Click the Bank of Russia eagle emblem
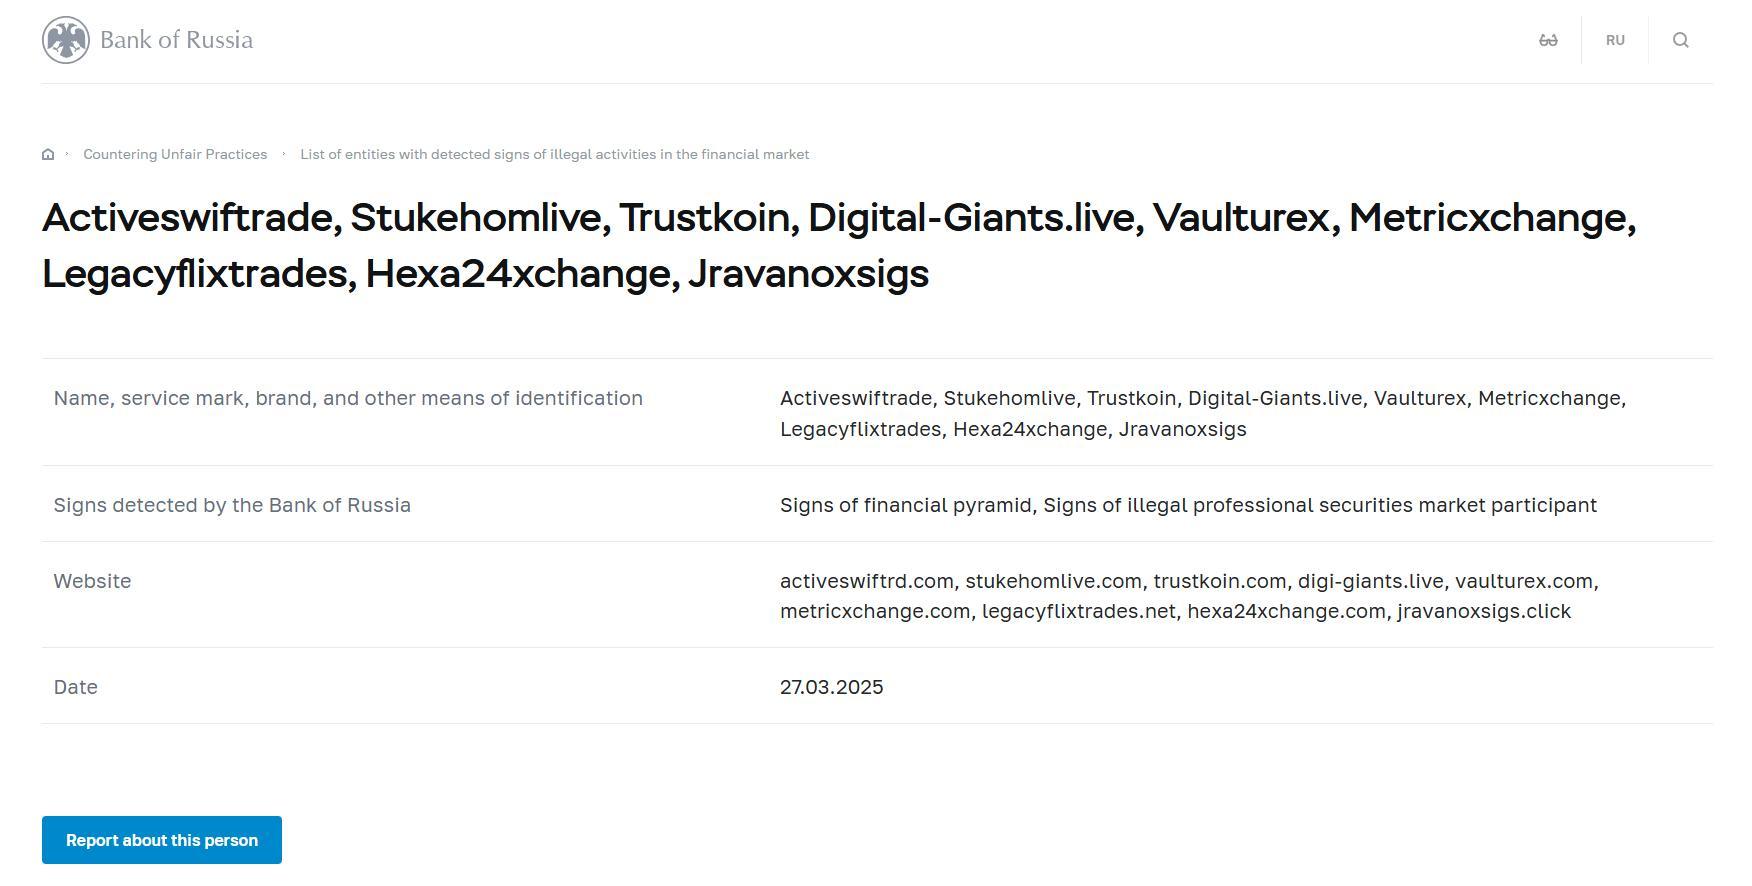1752x886 pixels. point(66,40)
